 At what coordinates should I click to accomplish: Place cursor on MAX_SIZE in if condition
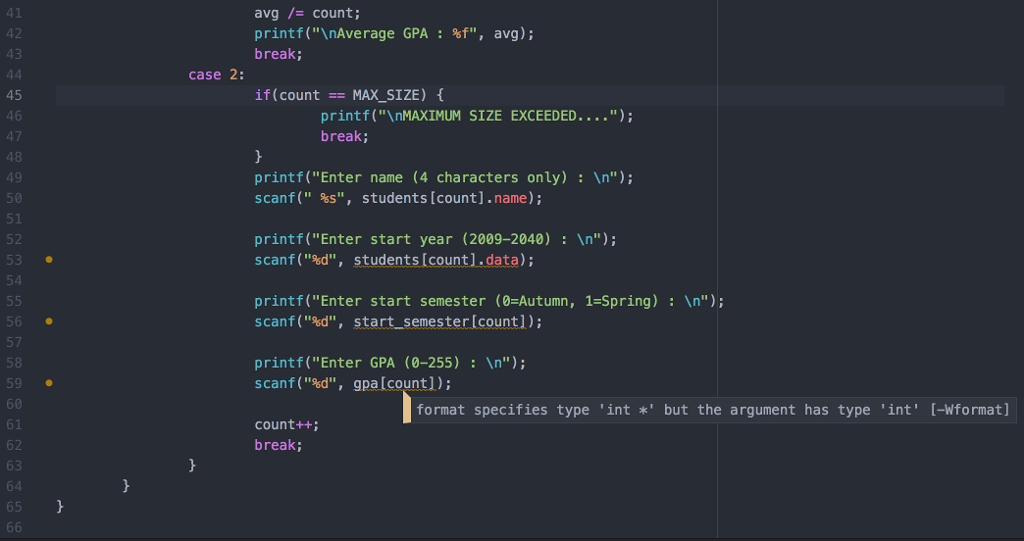click(x=385, y=95)
